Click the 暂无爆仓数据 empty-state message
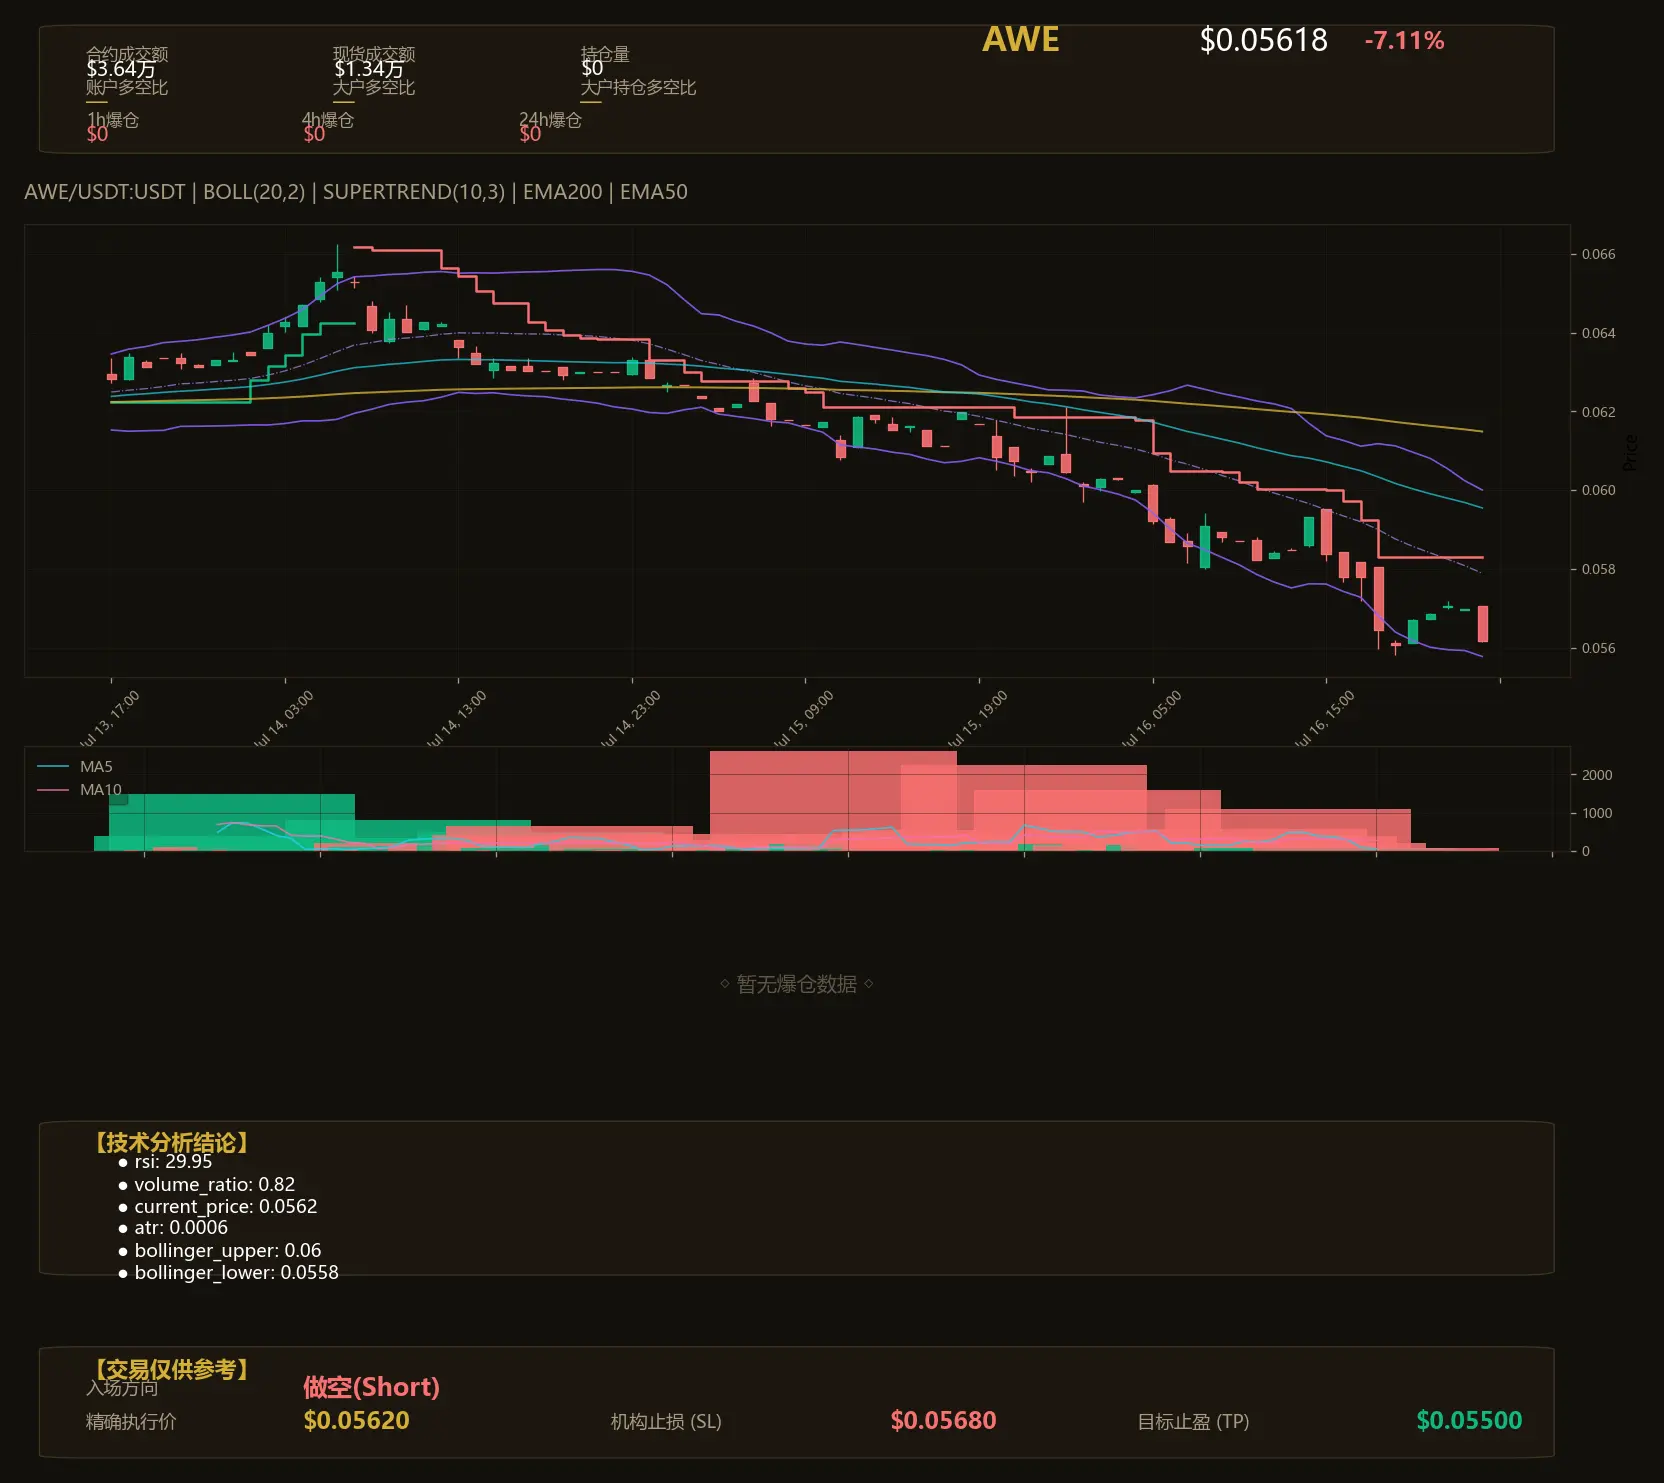Image resolution: width=1664 pixels, height=1483 pixels. (797, 984)
